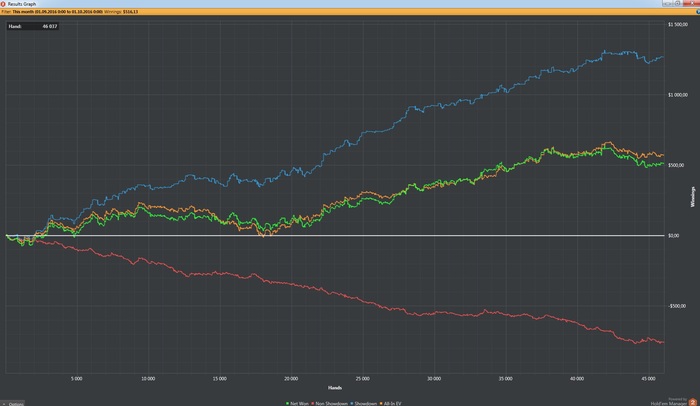
Task: Click the 25 000 hands axis label
Action: click(x=362, y=379)
